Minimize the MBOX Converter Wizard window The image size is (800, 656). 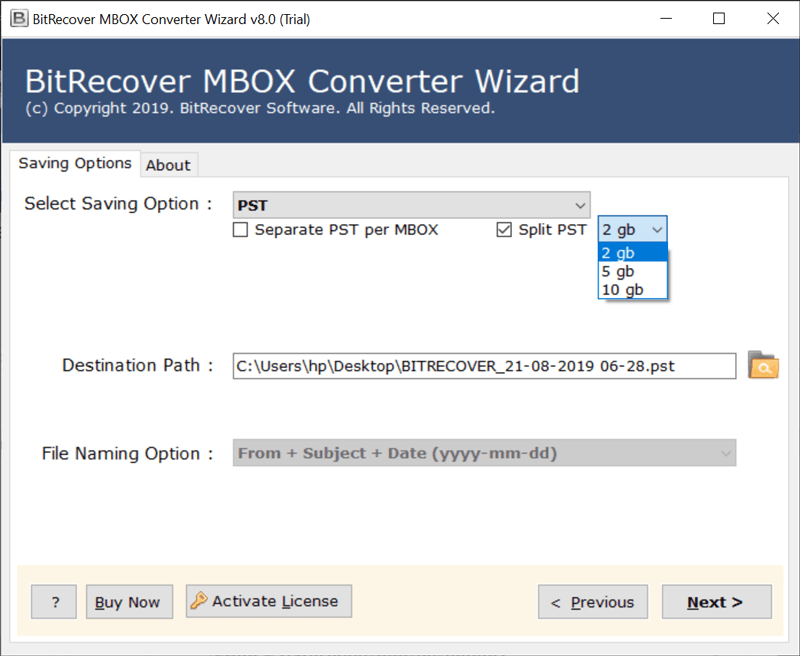(666, 19)
